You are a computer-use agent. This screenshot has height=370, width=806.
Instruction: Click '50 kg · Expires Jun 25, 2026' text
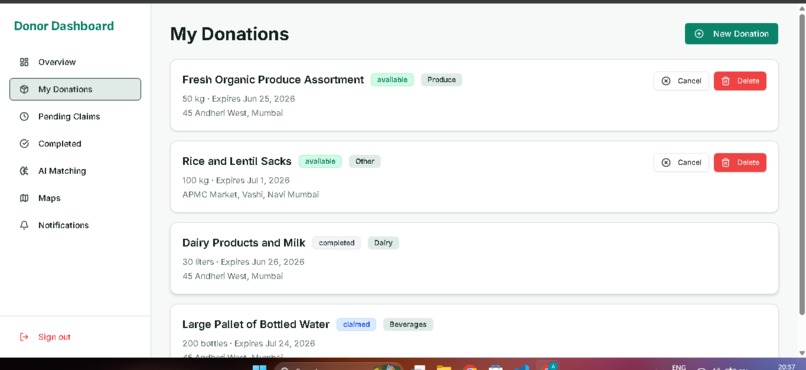coord(239,99)
